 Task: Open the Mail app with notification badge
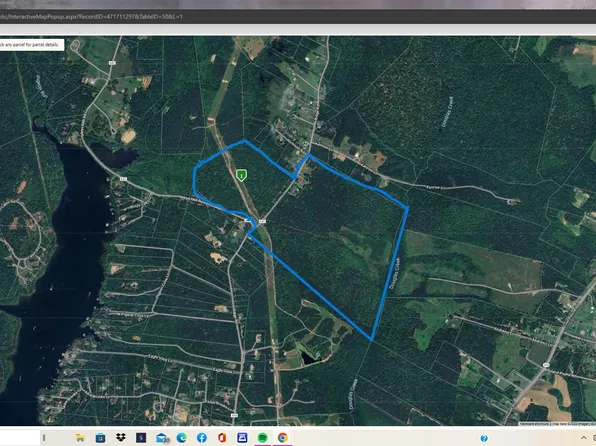pos(162,438)
